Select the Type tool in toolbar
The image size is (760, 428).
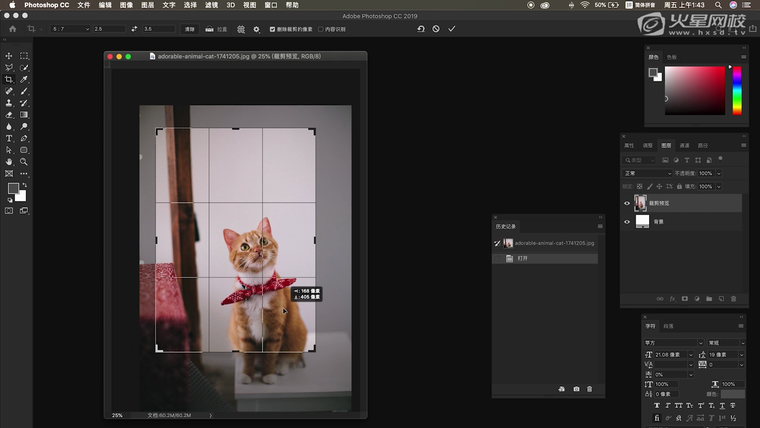point(9,138)
